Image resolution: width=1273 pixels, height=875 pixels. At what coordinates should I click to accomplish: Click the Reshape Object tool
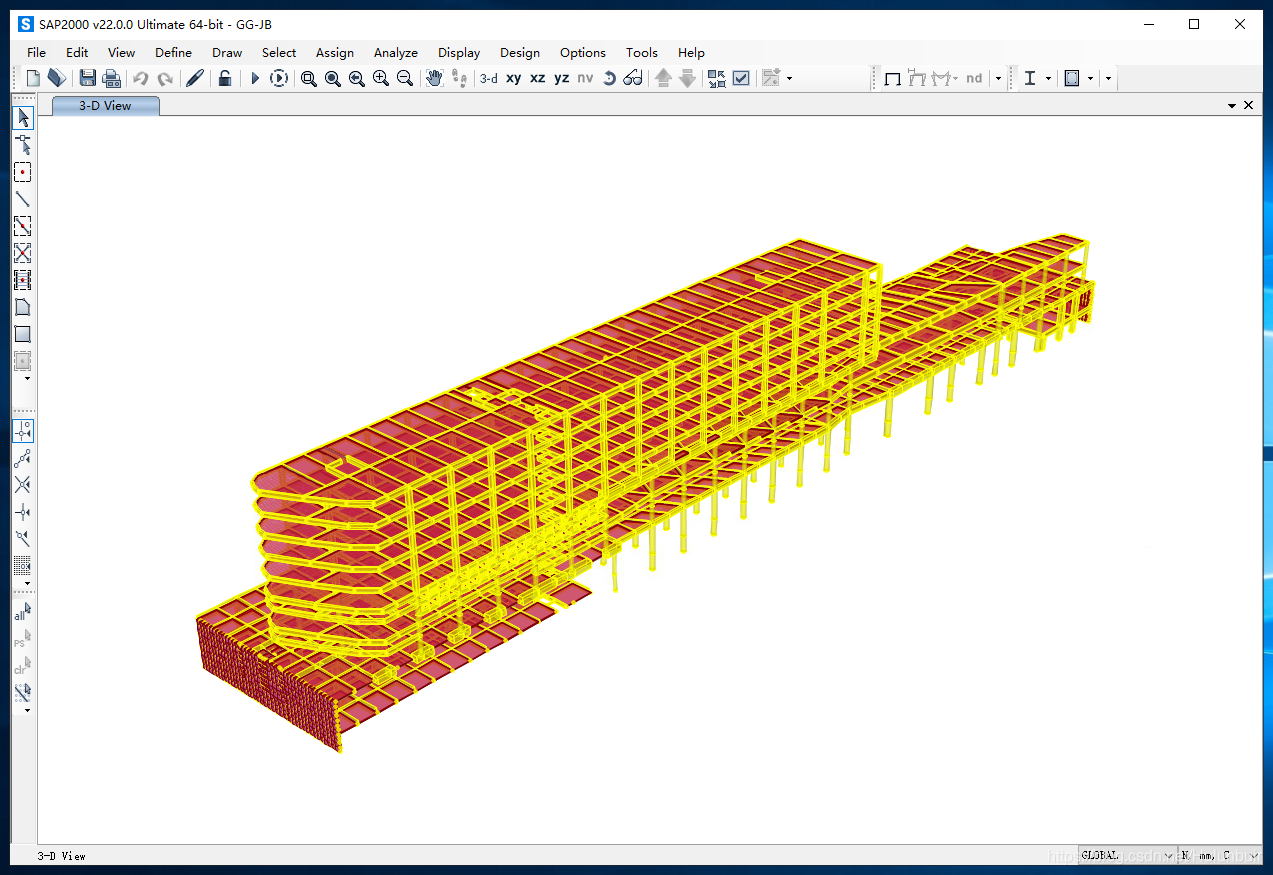[x=23, y=145]
